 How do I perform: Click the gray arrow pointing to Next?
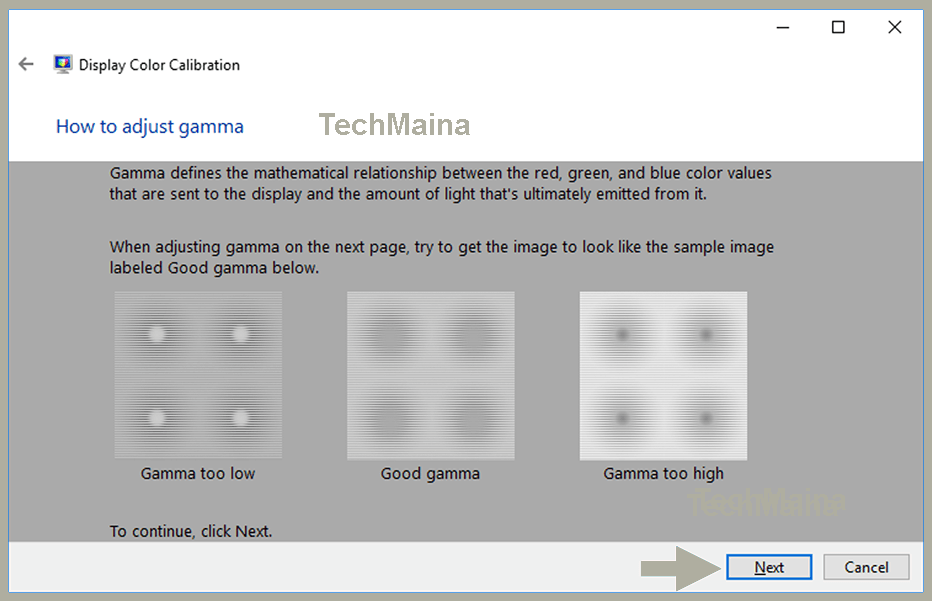click(678, 567)
